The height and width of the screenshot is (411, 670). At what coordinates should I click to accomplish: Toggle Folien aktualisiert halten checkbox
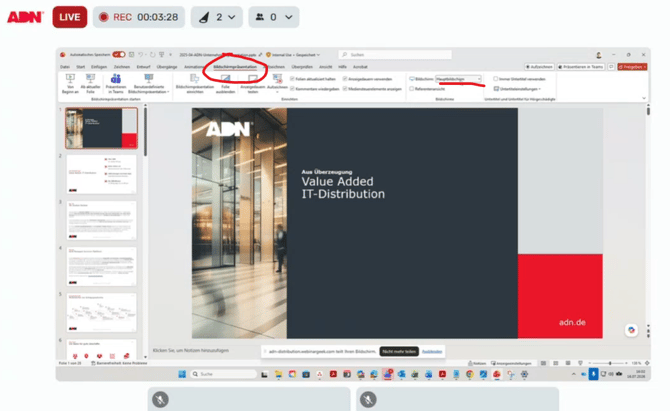pos(292,79)
